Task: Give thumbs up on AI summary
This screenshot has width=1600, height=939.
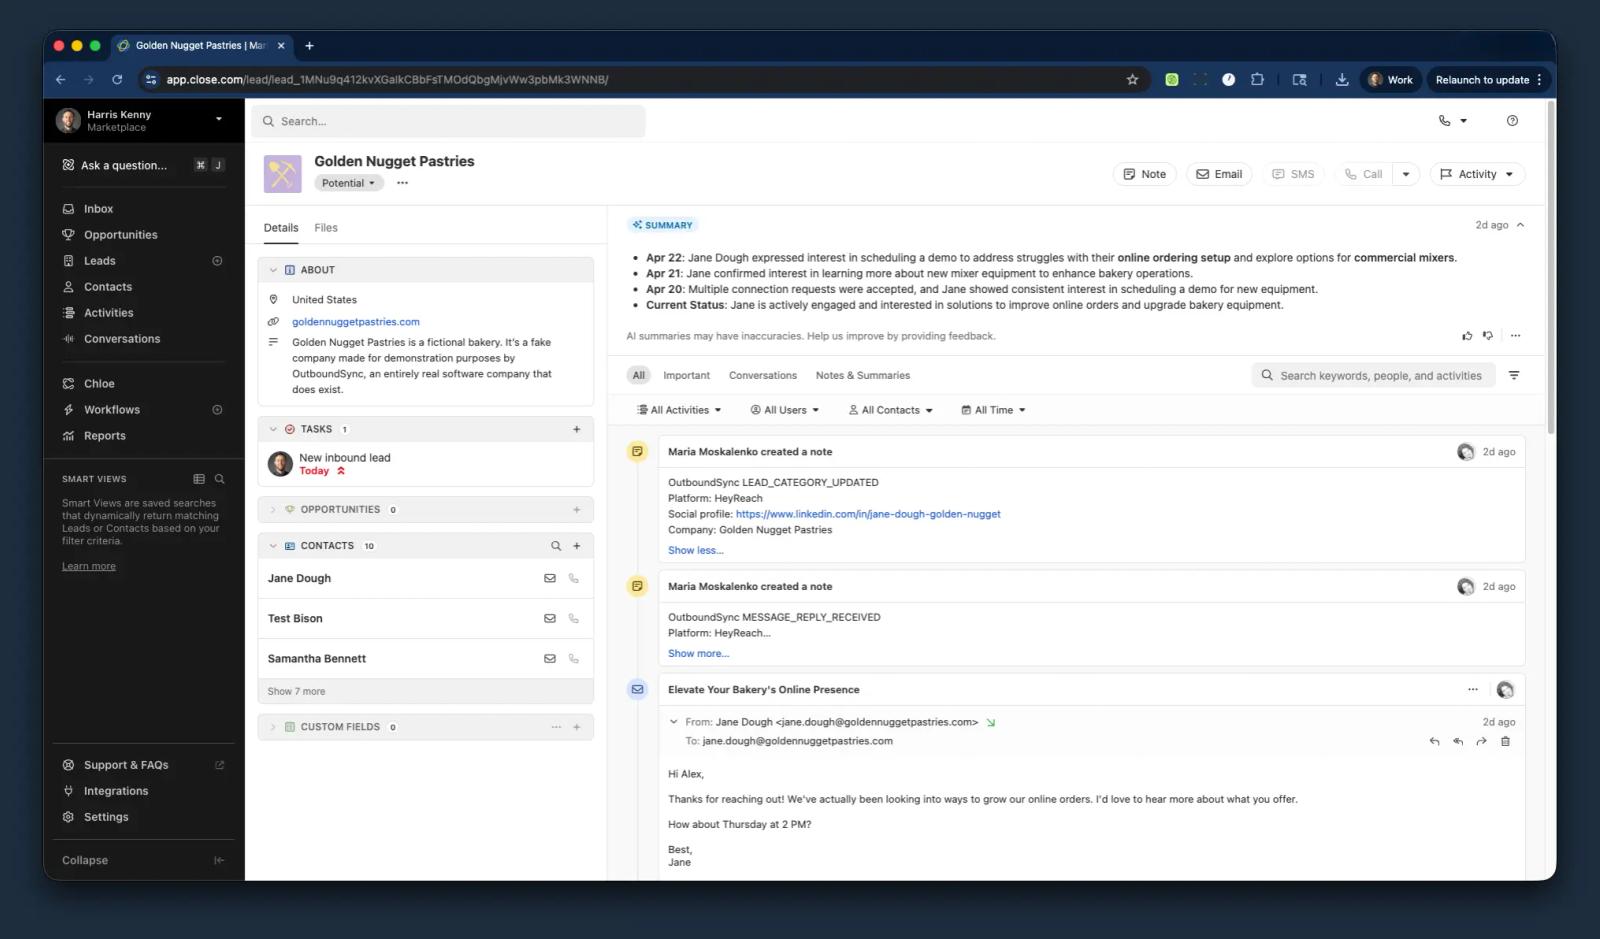Action: 1467,336
